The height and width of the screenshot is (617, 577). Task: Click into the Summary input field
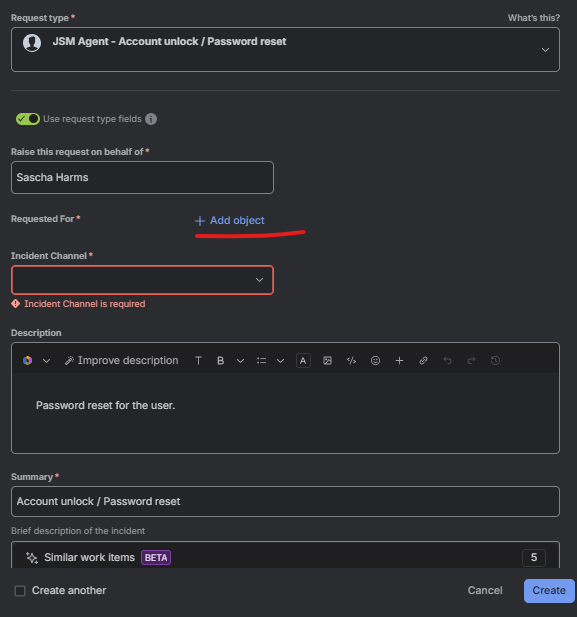tap(285, 501)
